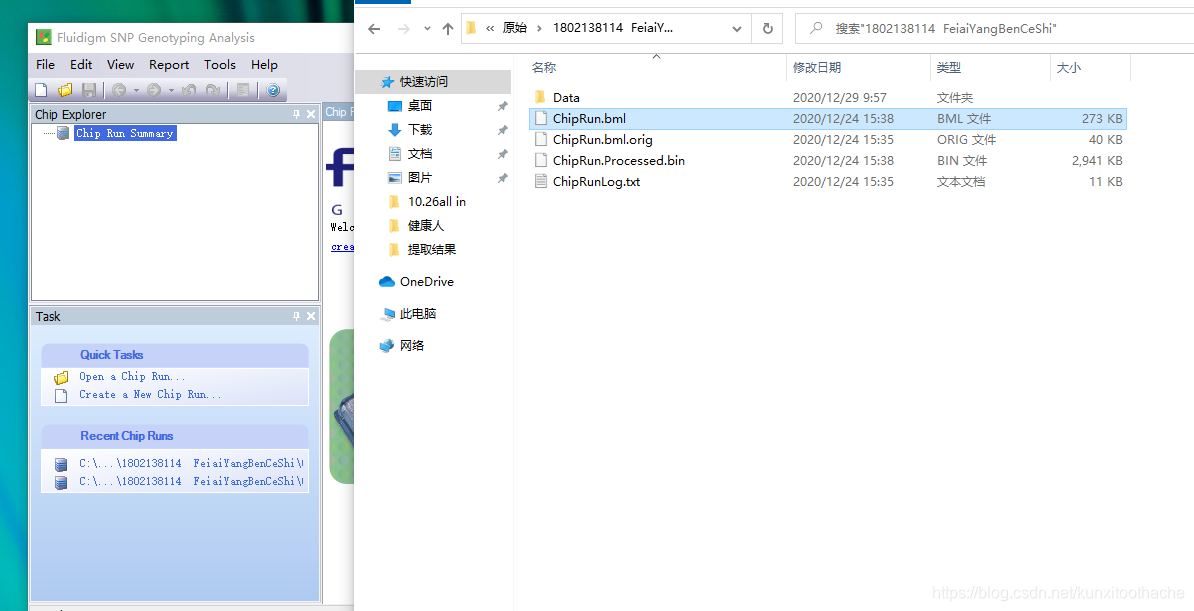The height and width of the screenshot is (611, 1194).
Task: Open 桌面 in navigation pane
Action: coord(420,106)
